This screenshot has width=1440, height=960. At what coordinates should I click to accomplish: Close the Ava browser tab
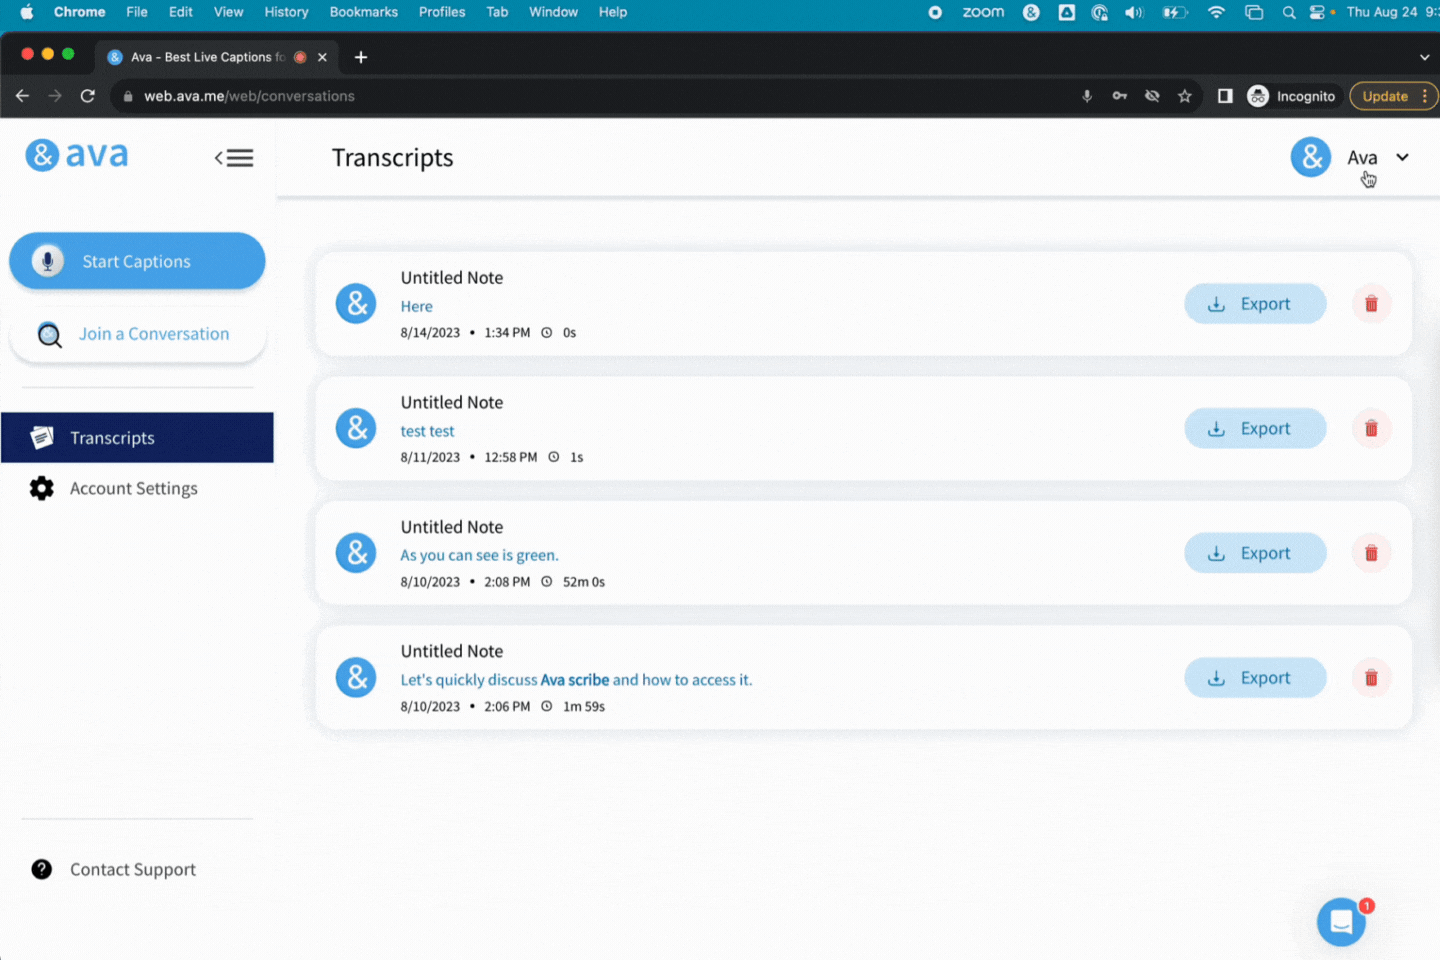tap(322, 57)
